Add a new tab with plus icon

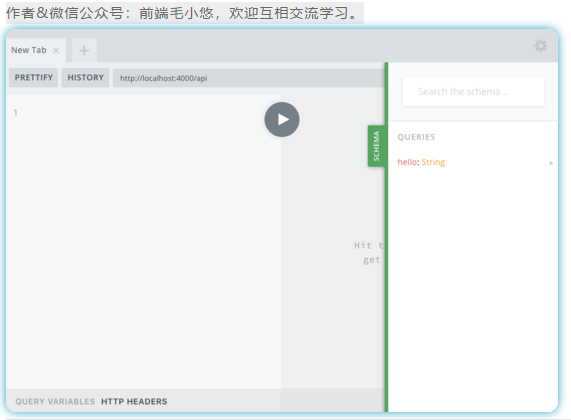84,50
